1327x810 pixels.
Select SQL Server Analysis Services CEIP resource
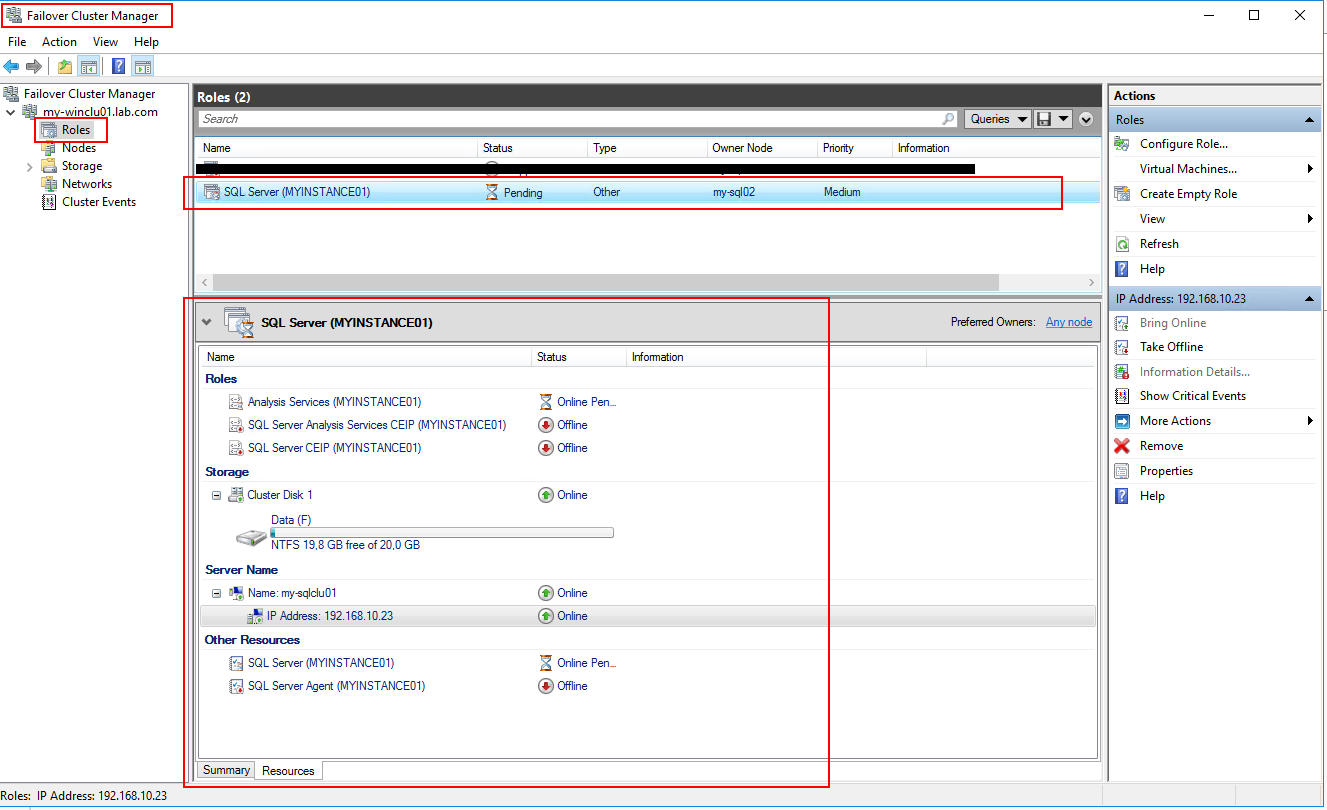(x=376, y=425)
